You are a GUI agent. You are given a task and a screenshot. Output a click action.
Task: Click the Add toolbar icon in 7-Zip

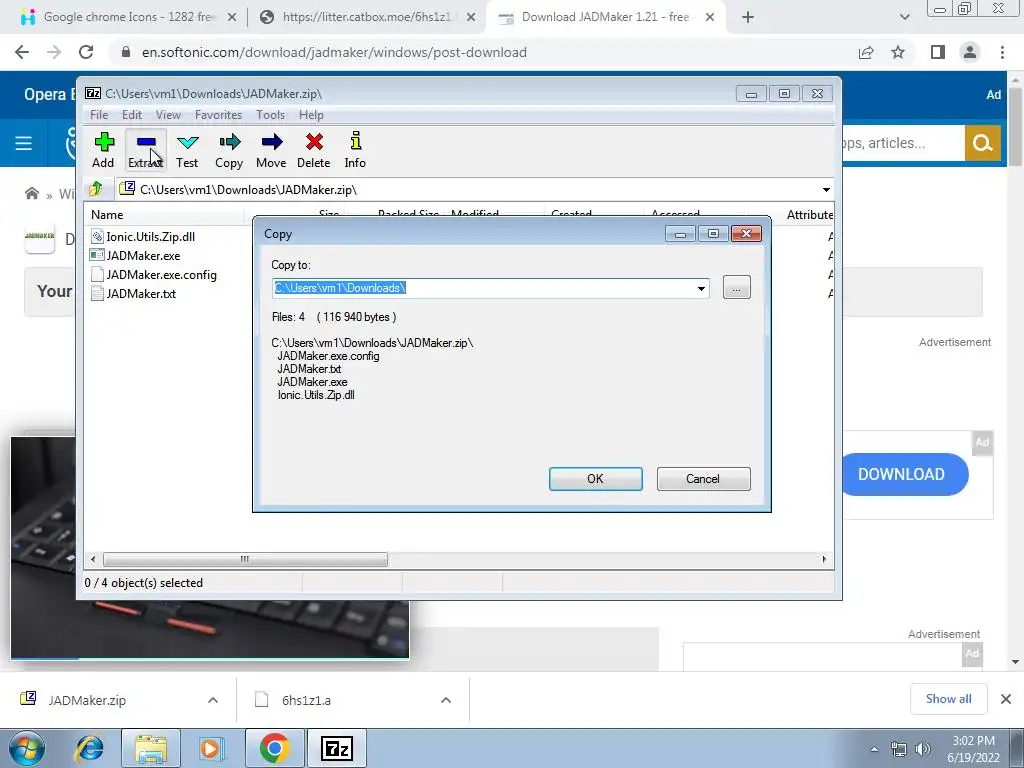103,150
